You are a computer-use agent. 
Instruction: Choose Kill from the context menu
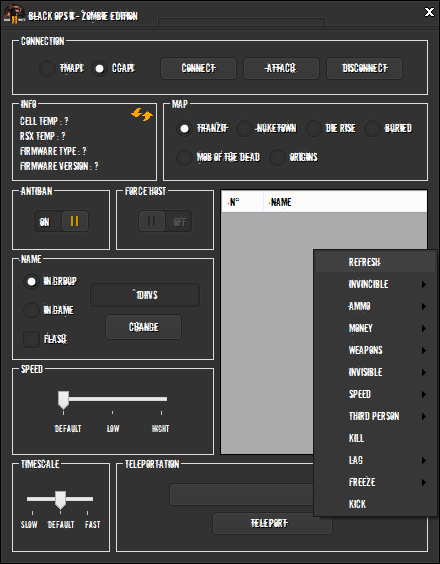(x=375, y=438)
